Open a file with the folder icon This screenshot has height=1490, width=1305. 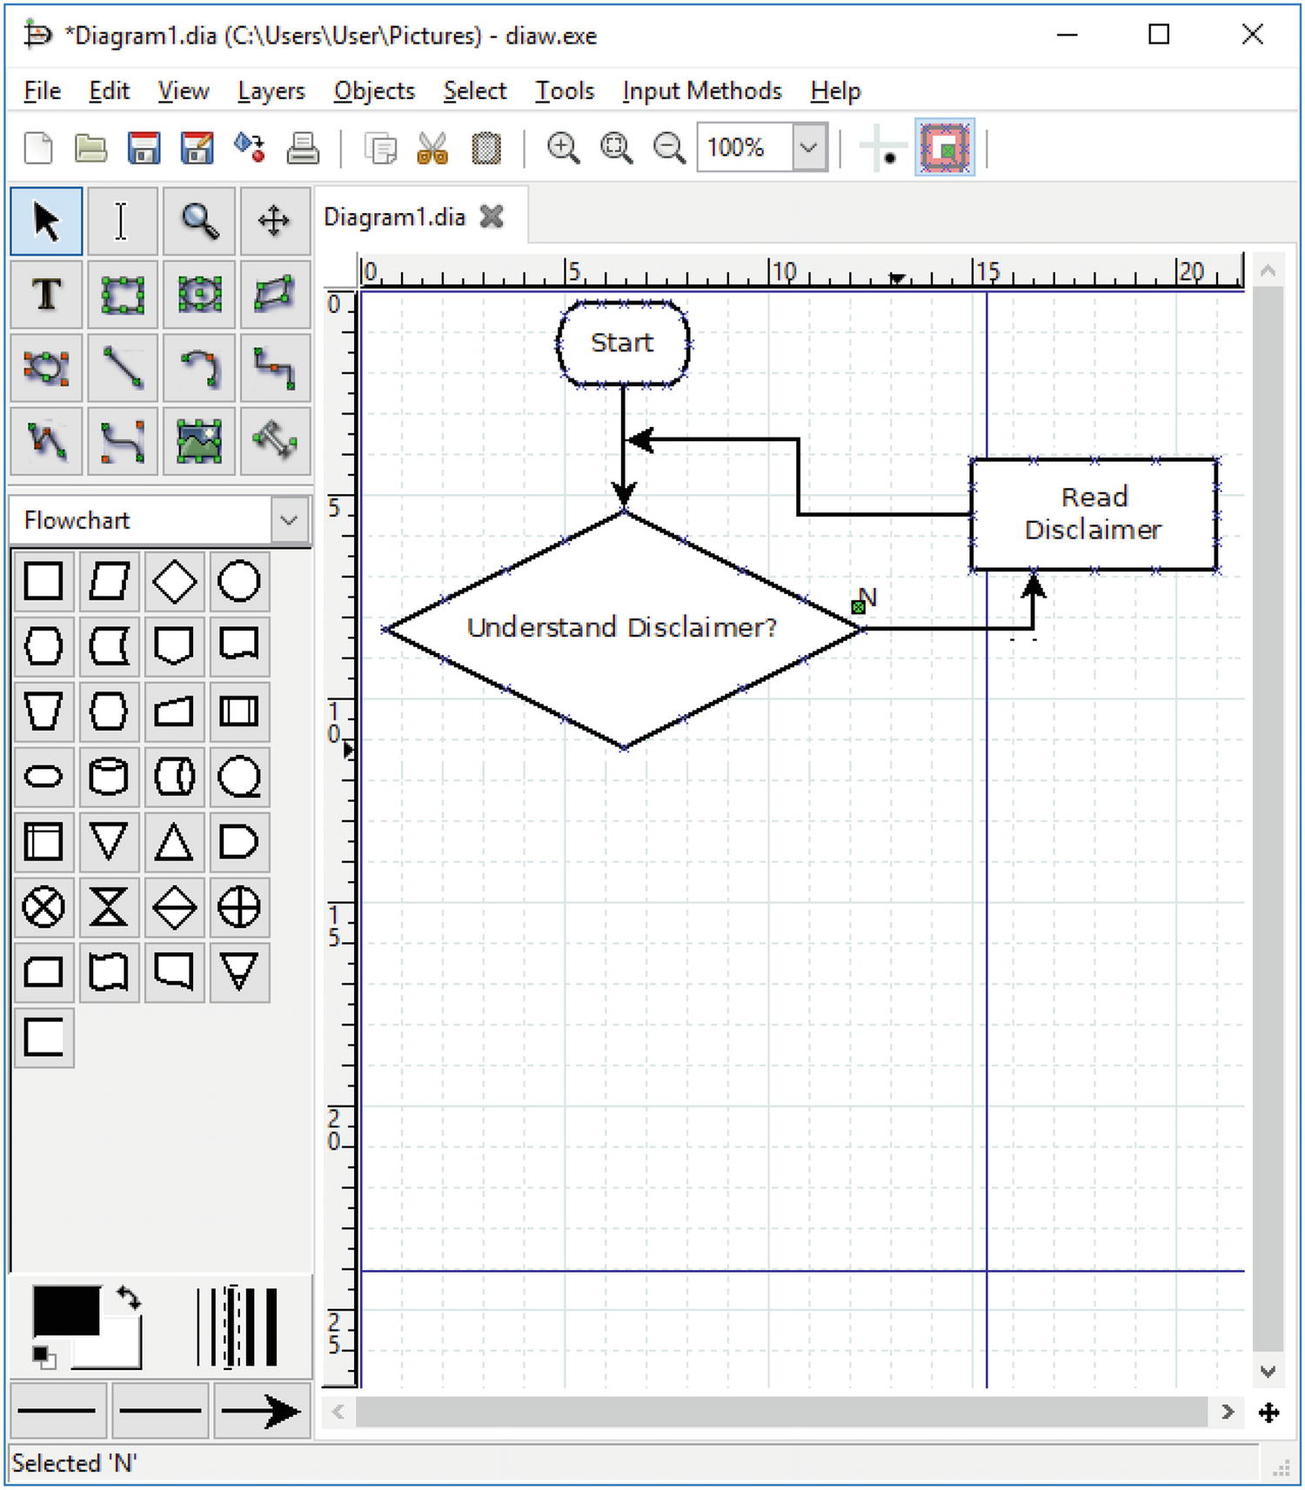click(x=91, y=148)
